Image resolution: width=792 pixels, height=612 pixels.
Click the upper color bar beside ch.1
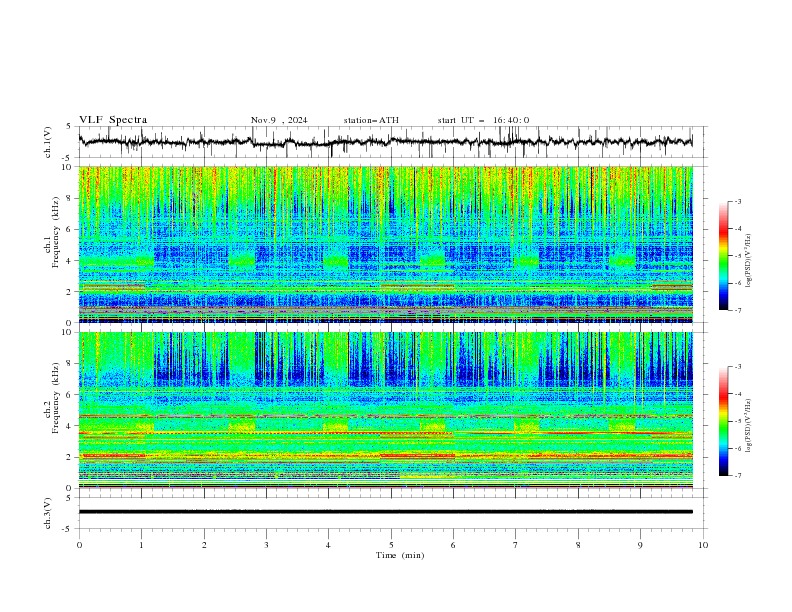(724, 256)
